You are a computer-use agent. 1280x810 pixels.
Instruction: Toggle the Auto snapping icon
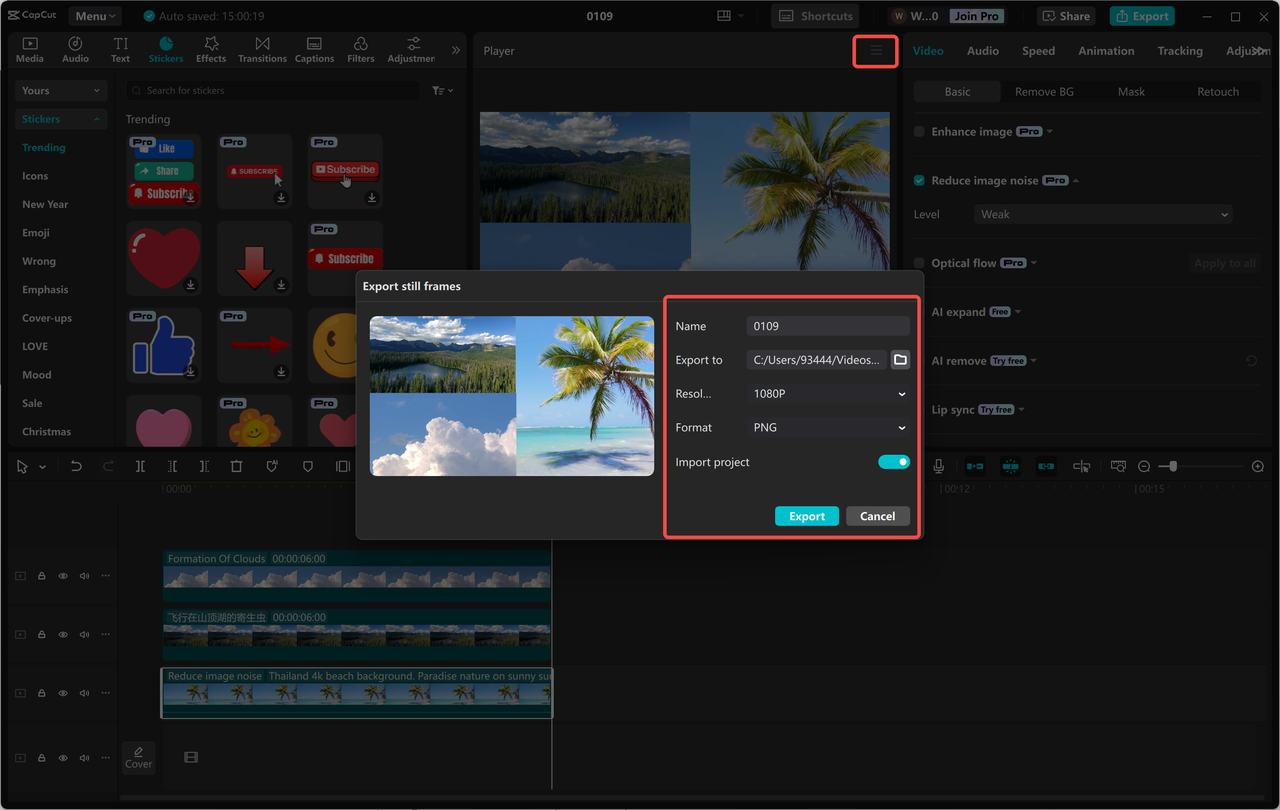pos(1010,466)
